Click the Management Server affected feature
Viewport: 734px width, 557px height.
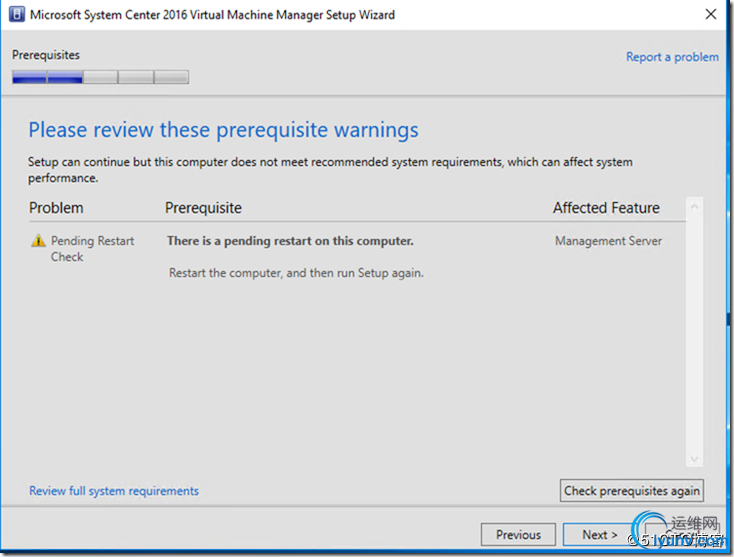[x=608, y=241]
